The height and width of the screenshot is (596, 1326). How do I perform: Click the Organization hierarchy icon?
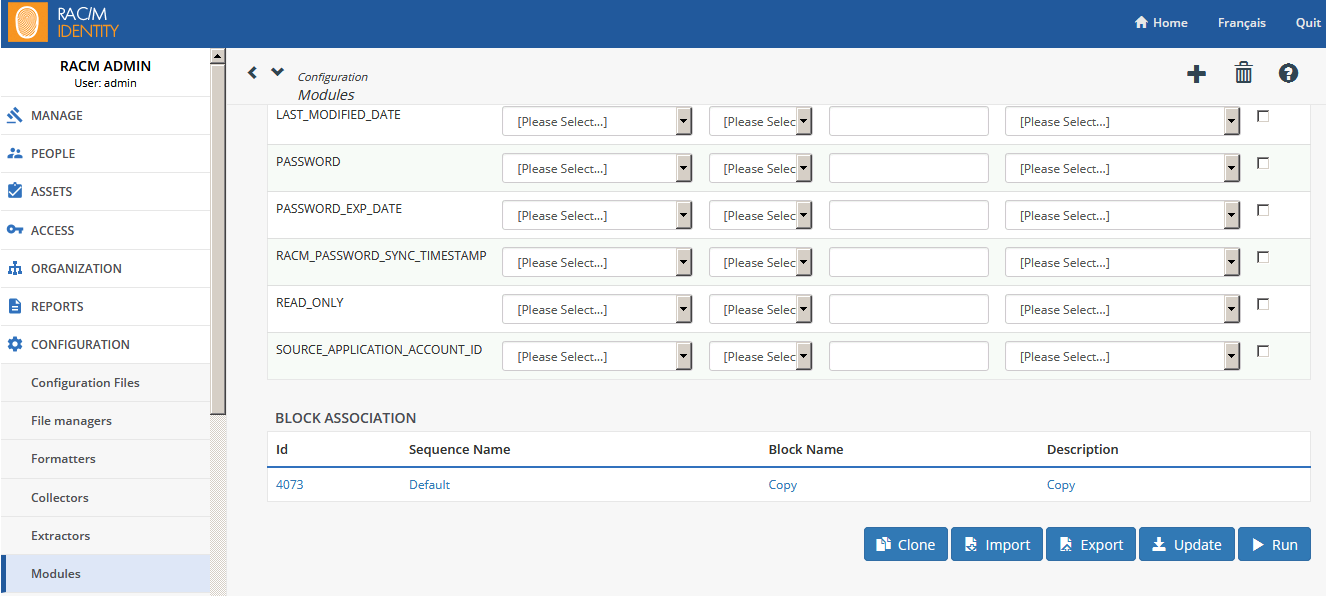pyautogui.click(x=15, y=268)
